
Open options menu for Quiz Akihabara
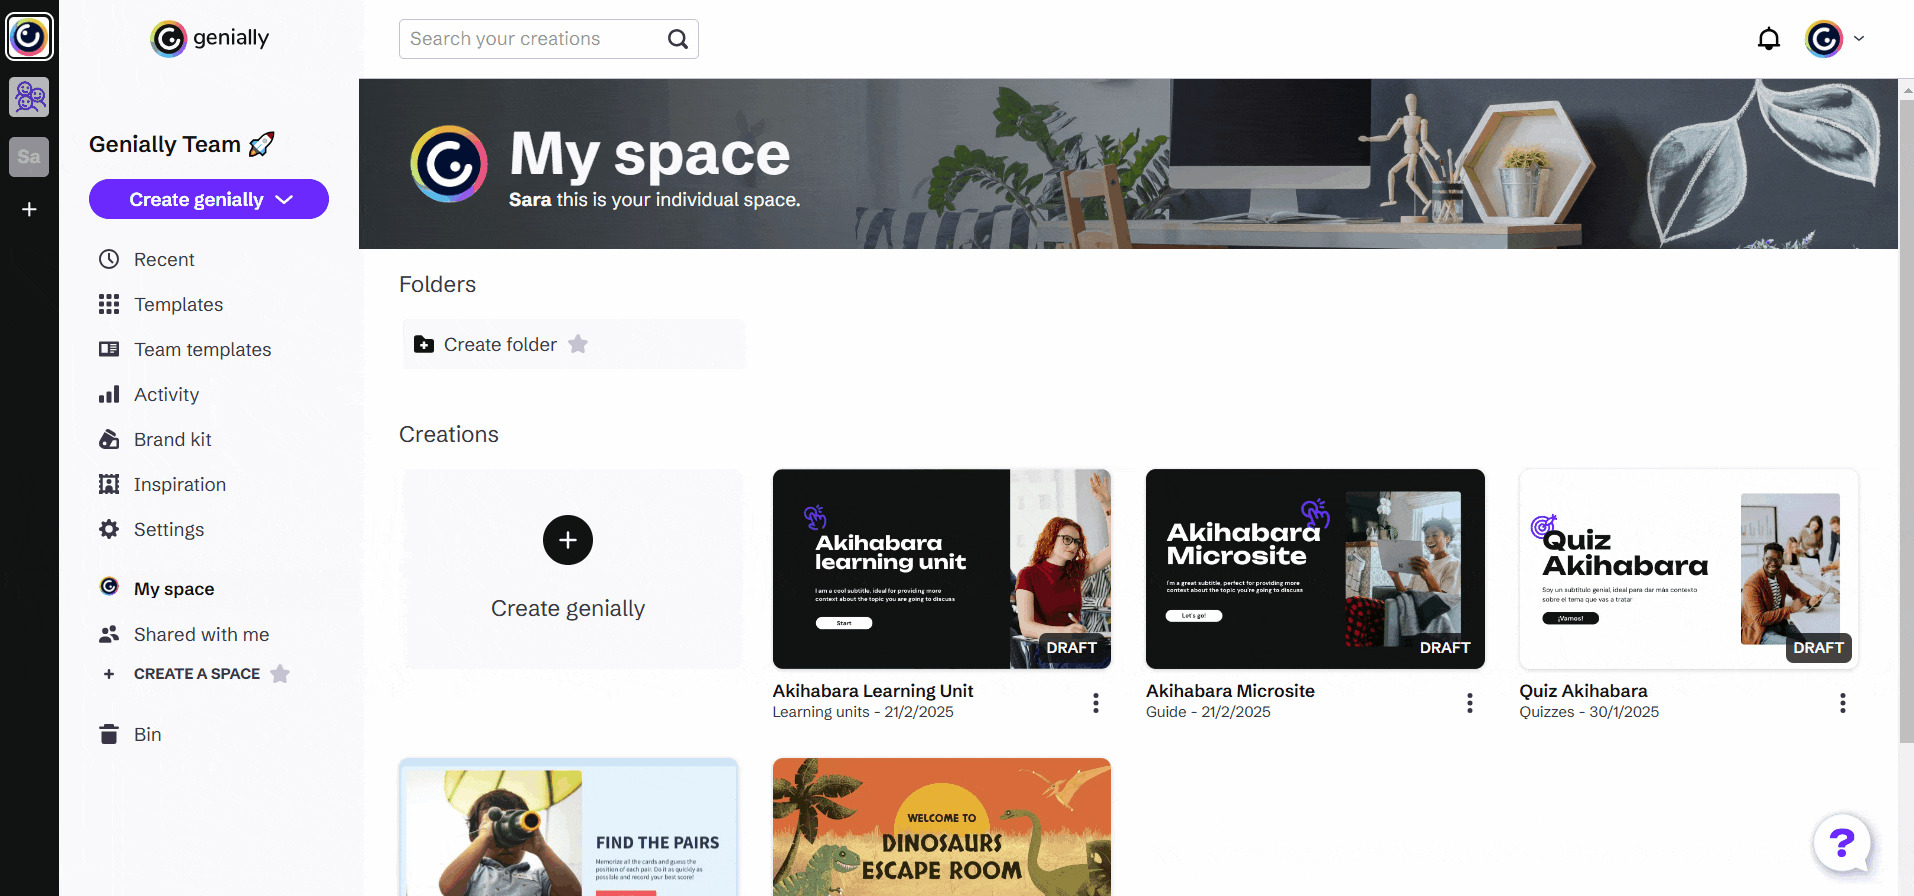[1842, 703]
